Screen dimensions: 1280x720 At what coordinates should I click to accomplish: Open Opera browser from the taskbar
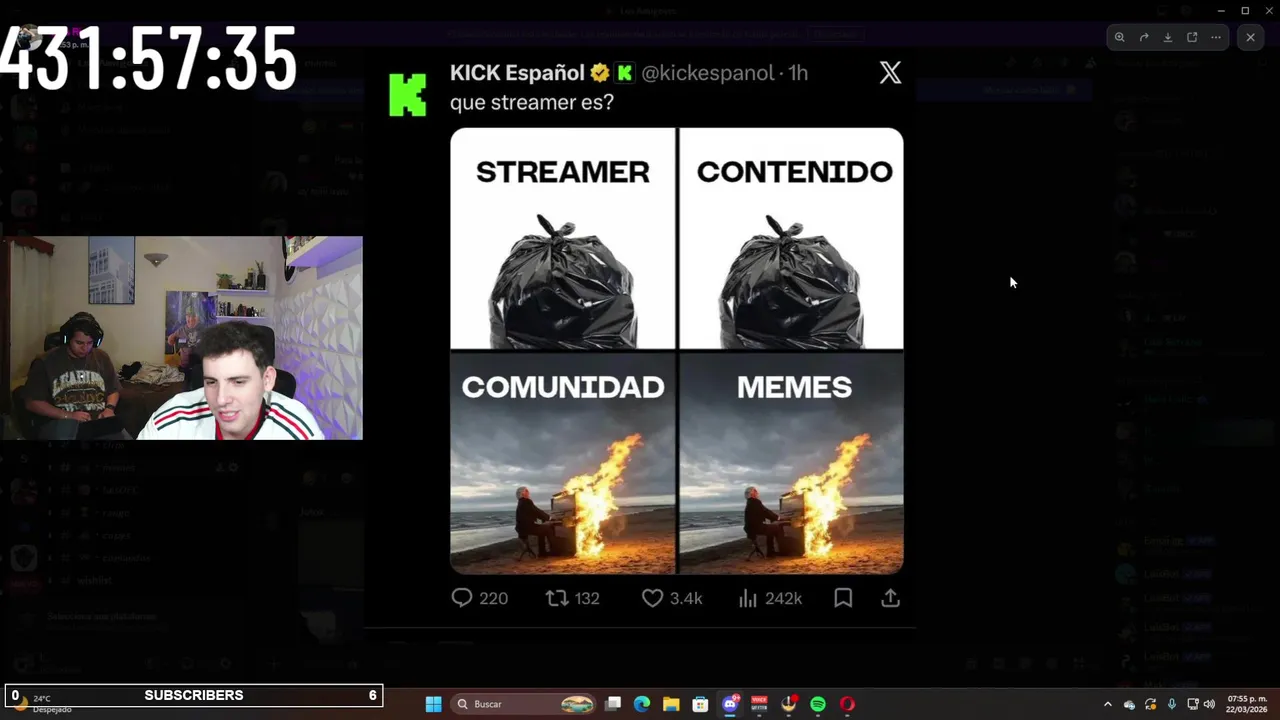(x=847, y=704)
